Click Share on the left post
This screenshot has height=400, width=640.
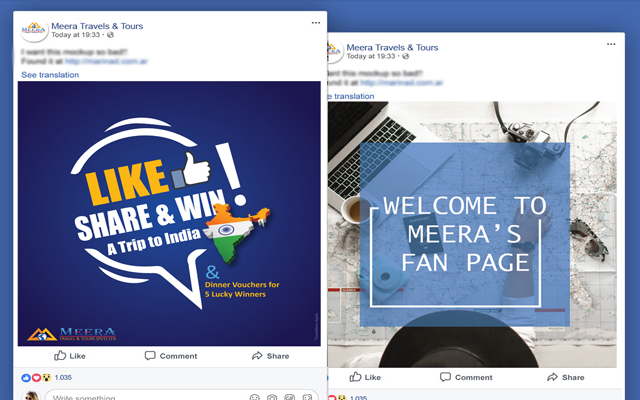coord(270,356)
